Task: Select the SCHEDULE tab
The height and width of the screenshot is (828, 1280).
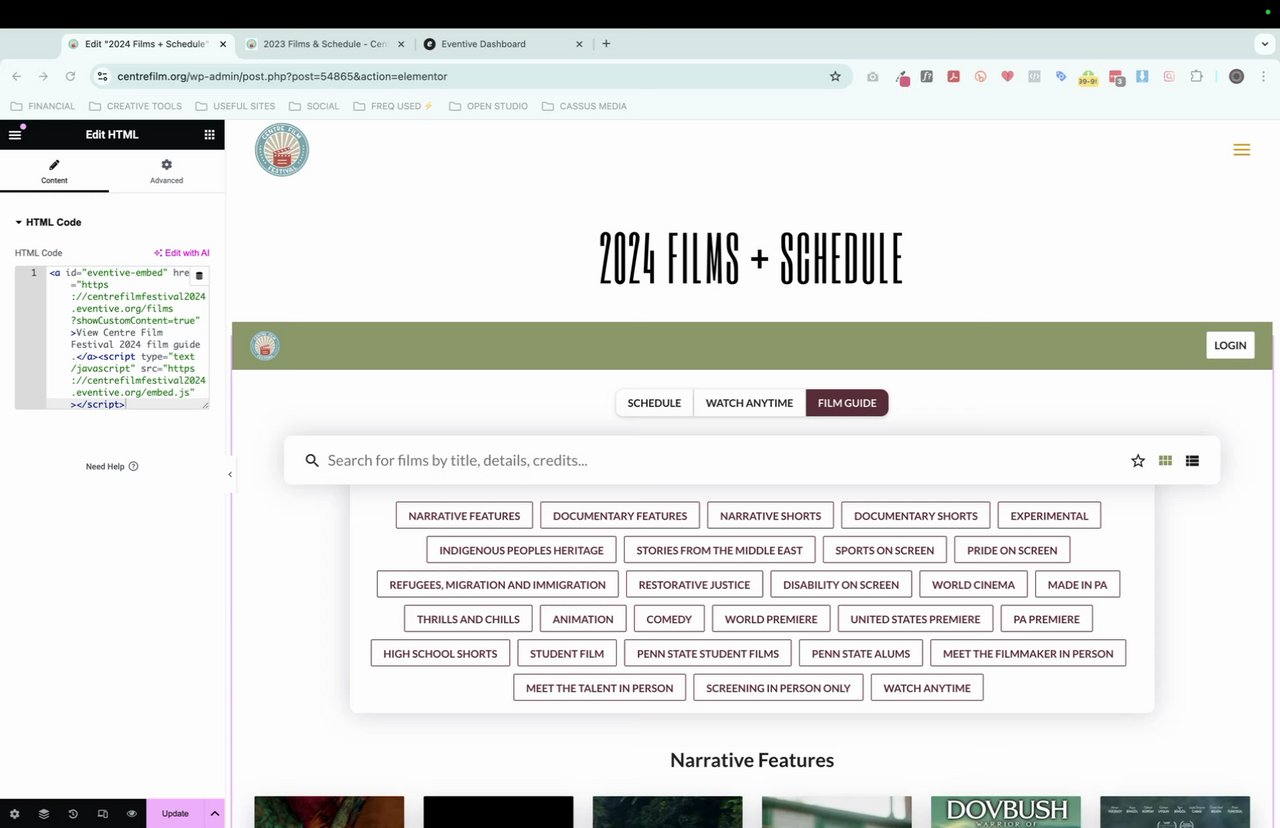Action: [654, 403]
